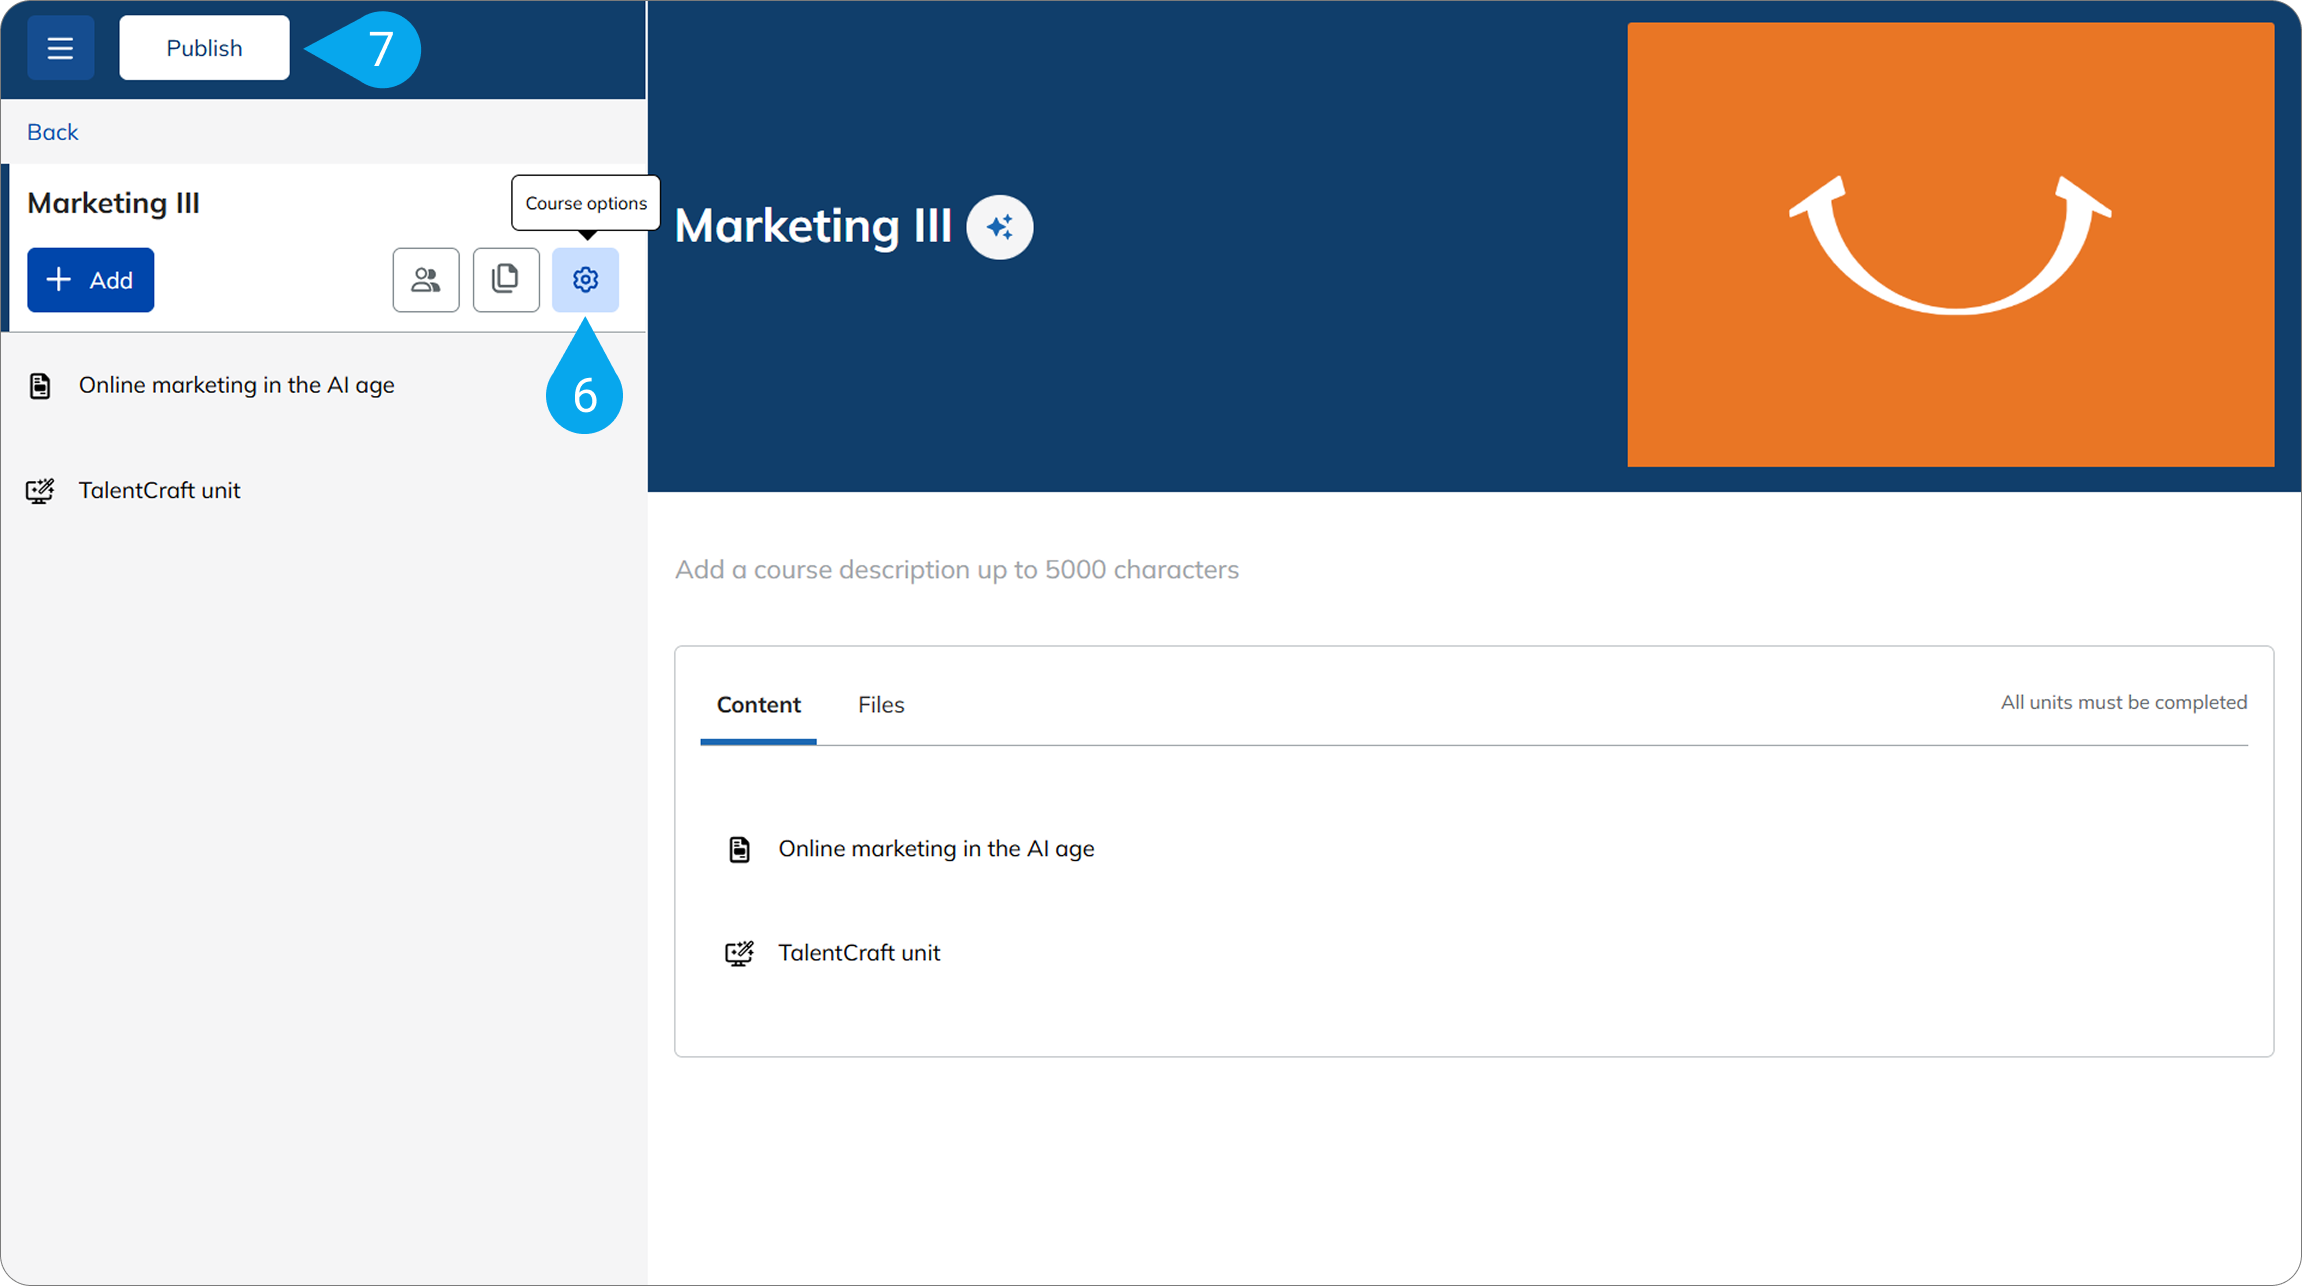Open Online marketing unit in Content list
The image size is (2302, 1286).
[935, 849]
